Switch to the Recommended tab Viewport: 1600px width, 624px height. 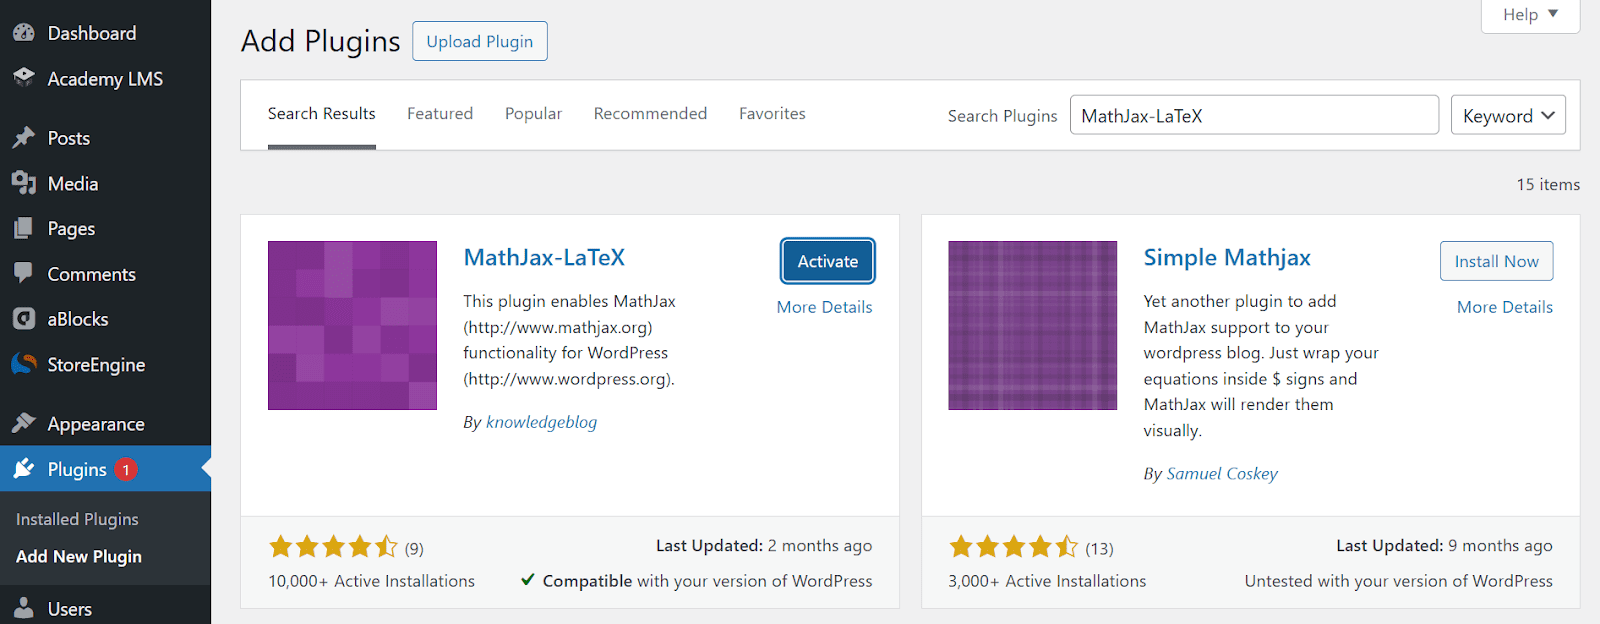click(x=650, y=114)
